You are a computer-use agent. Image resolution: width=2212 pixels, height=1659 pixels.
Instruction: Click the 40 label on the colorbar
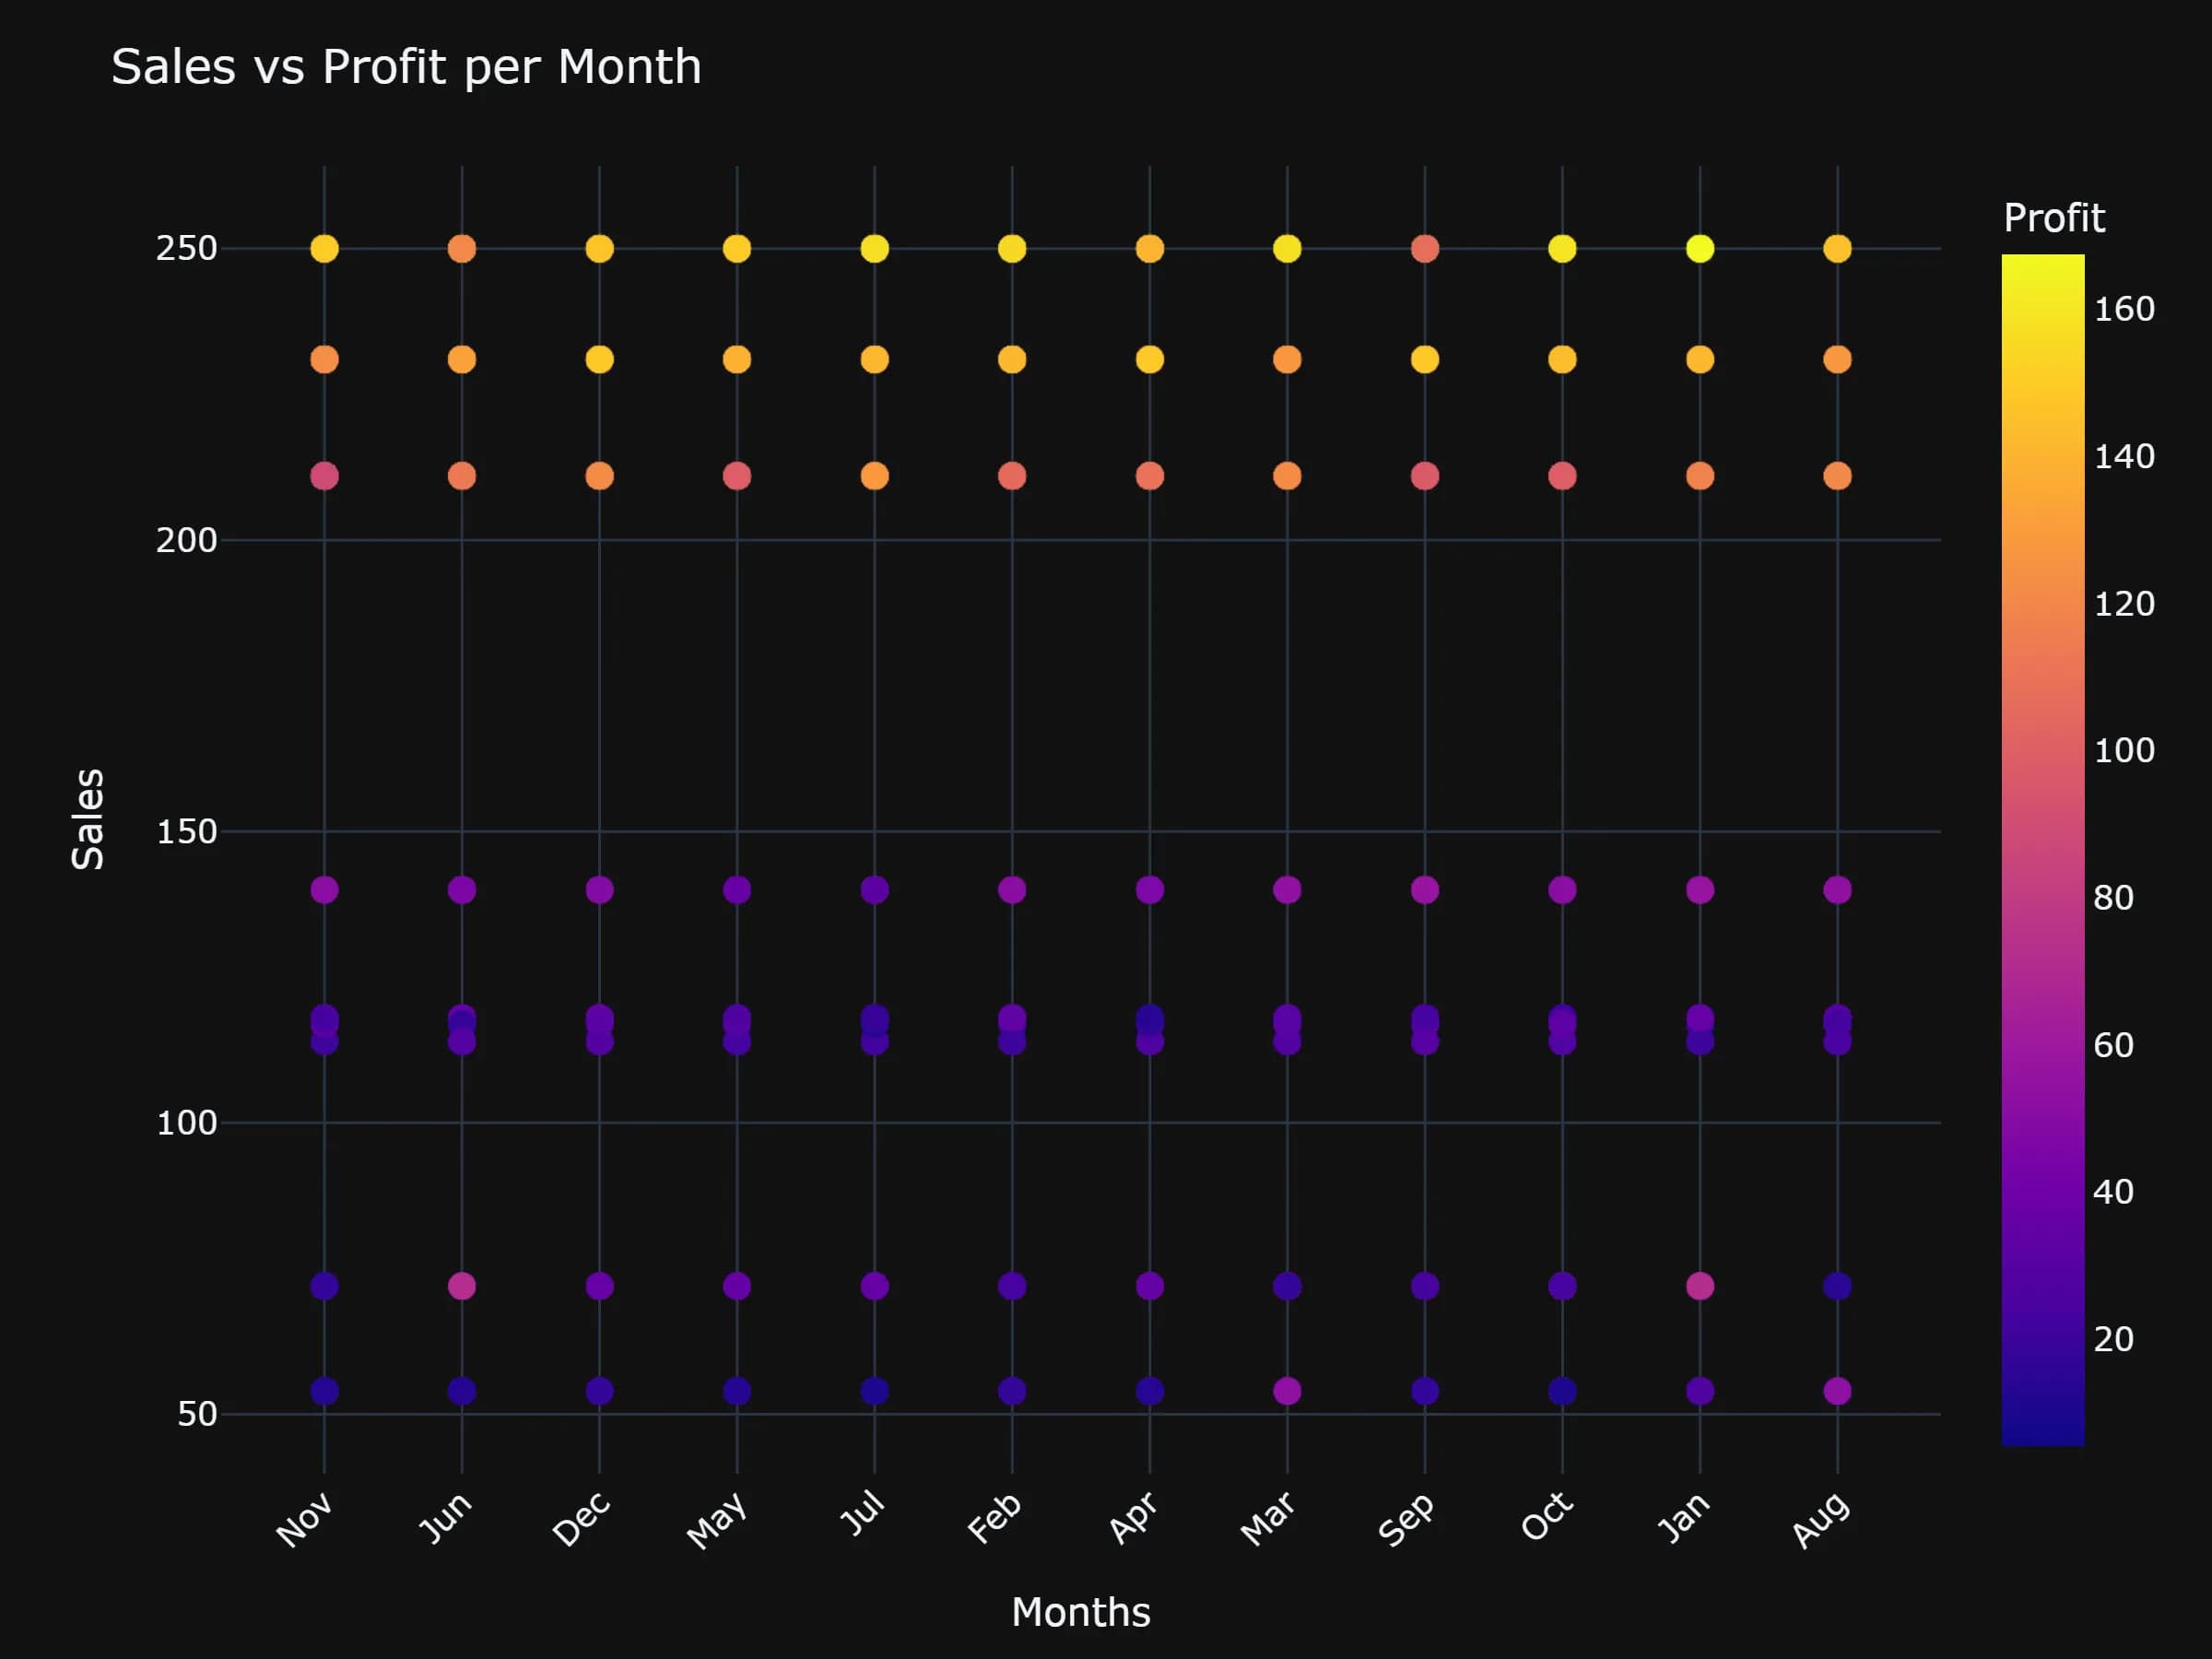2113,1192
